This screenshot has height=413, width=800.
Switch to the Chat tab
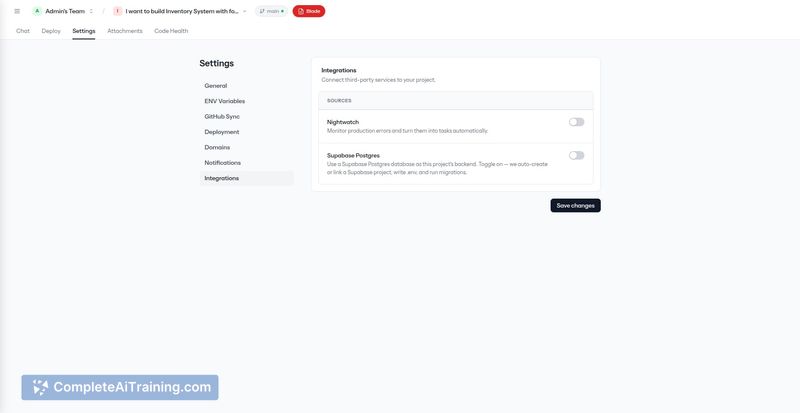click(23, 31)
